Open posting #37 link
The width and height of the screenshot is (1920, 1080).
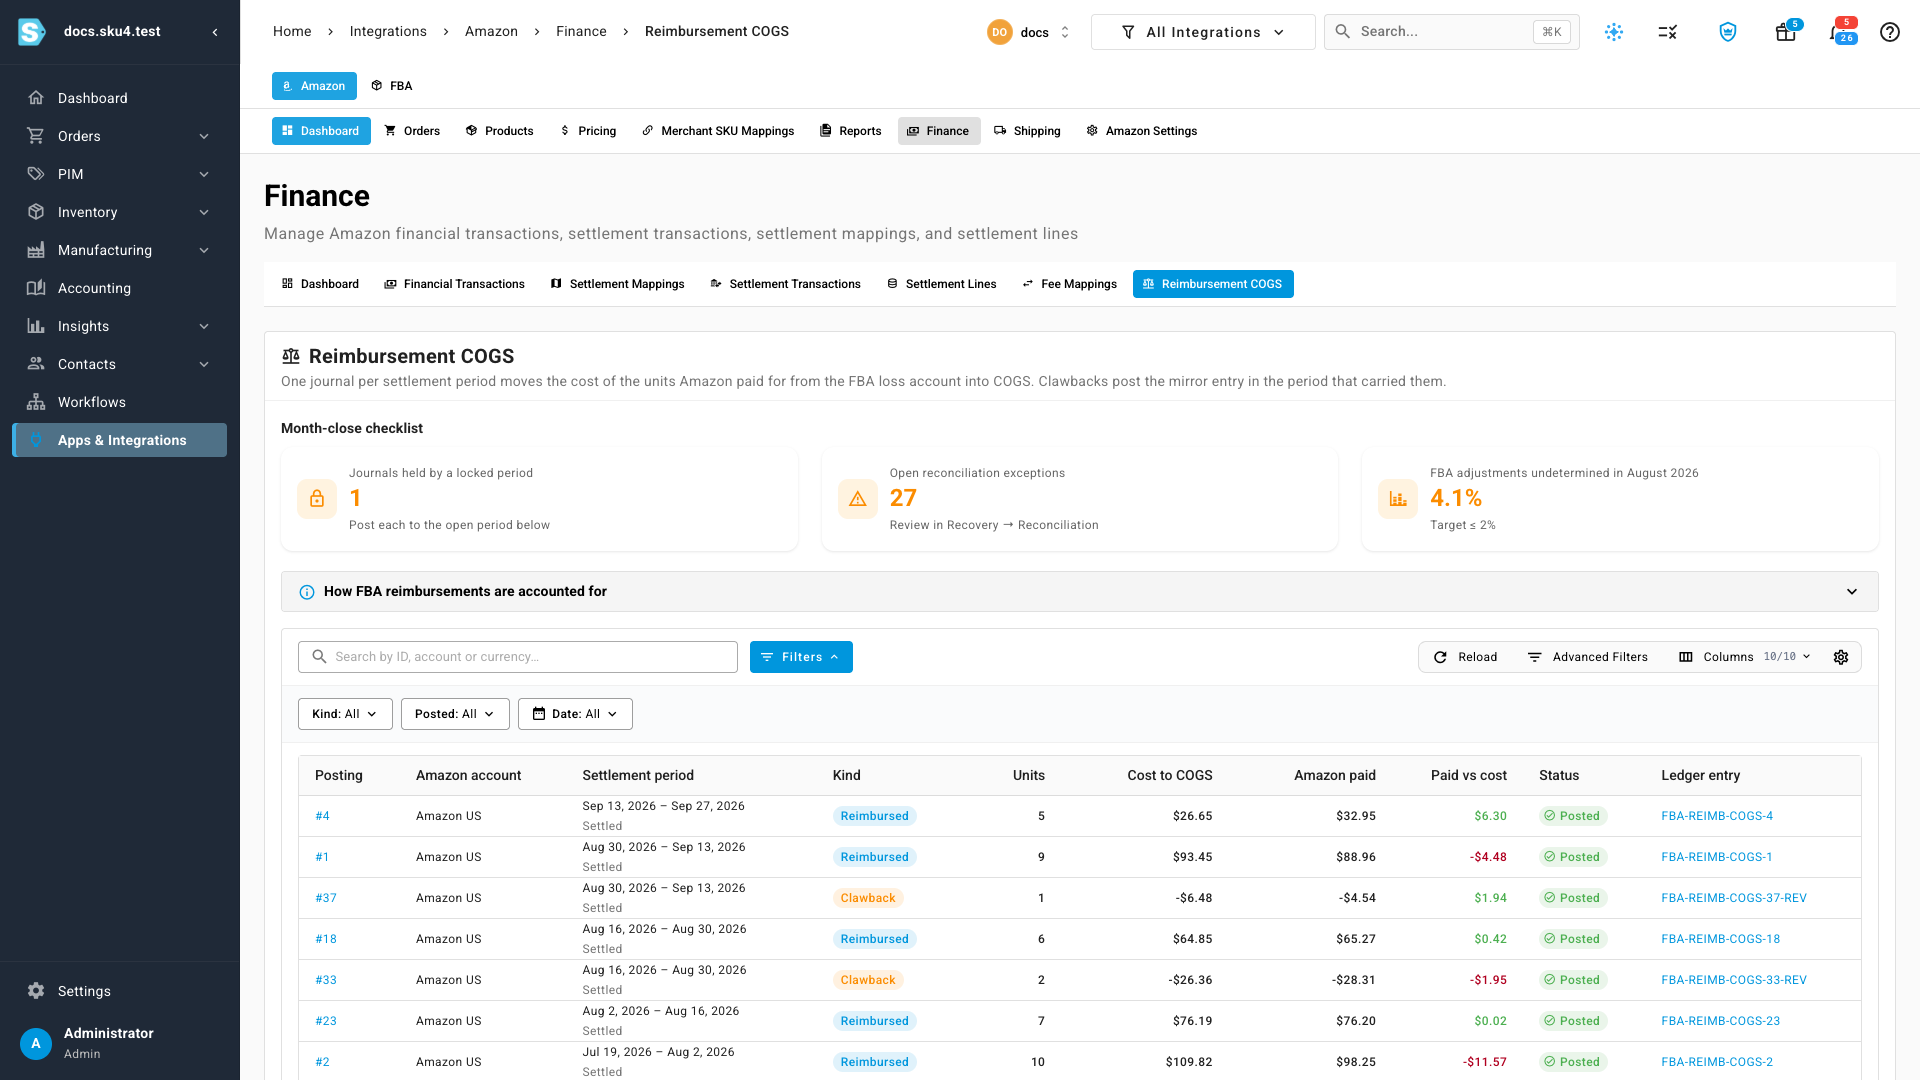(x=326, y=898)
